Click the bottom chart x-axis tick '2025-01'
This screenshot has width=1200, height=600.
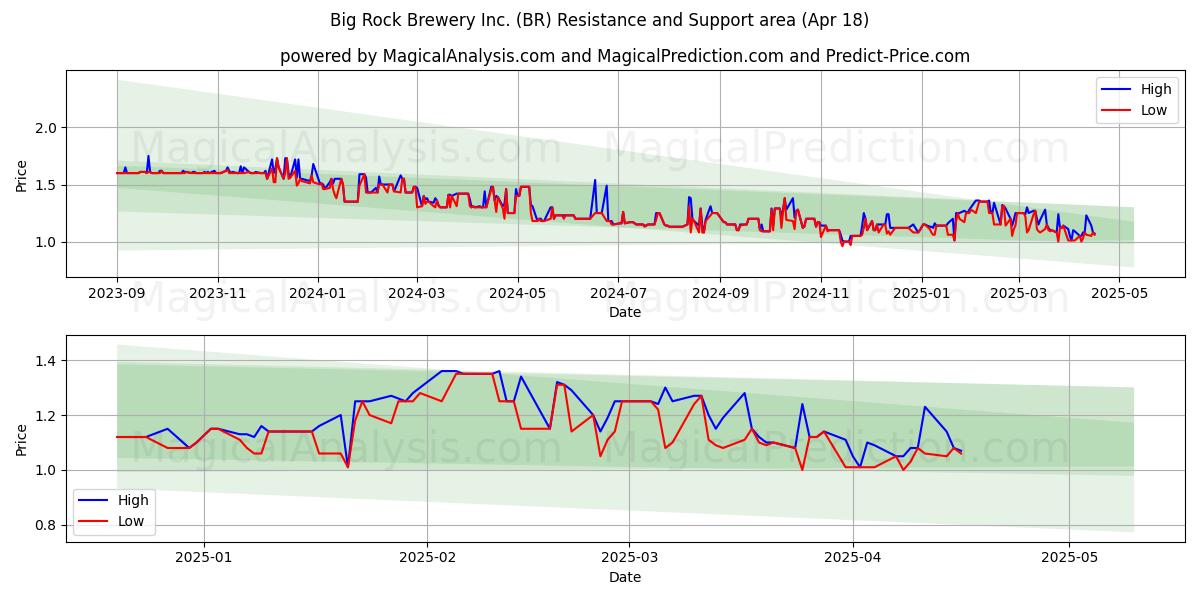pos(204,559)
